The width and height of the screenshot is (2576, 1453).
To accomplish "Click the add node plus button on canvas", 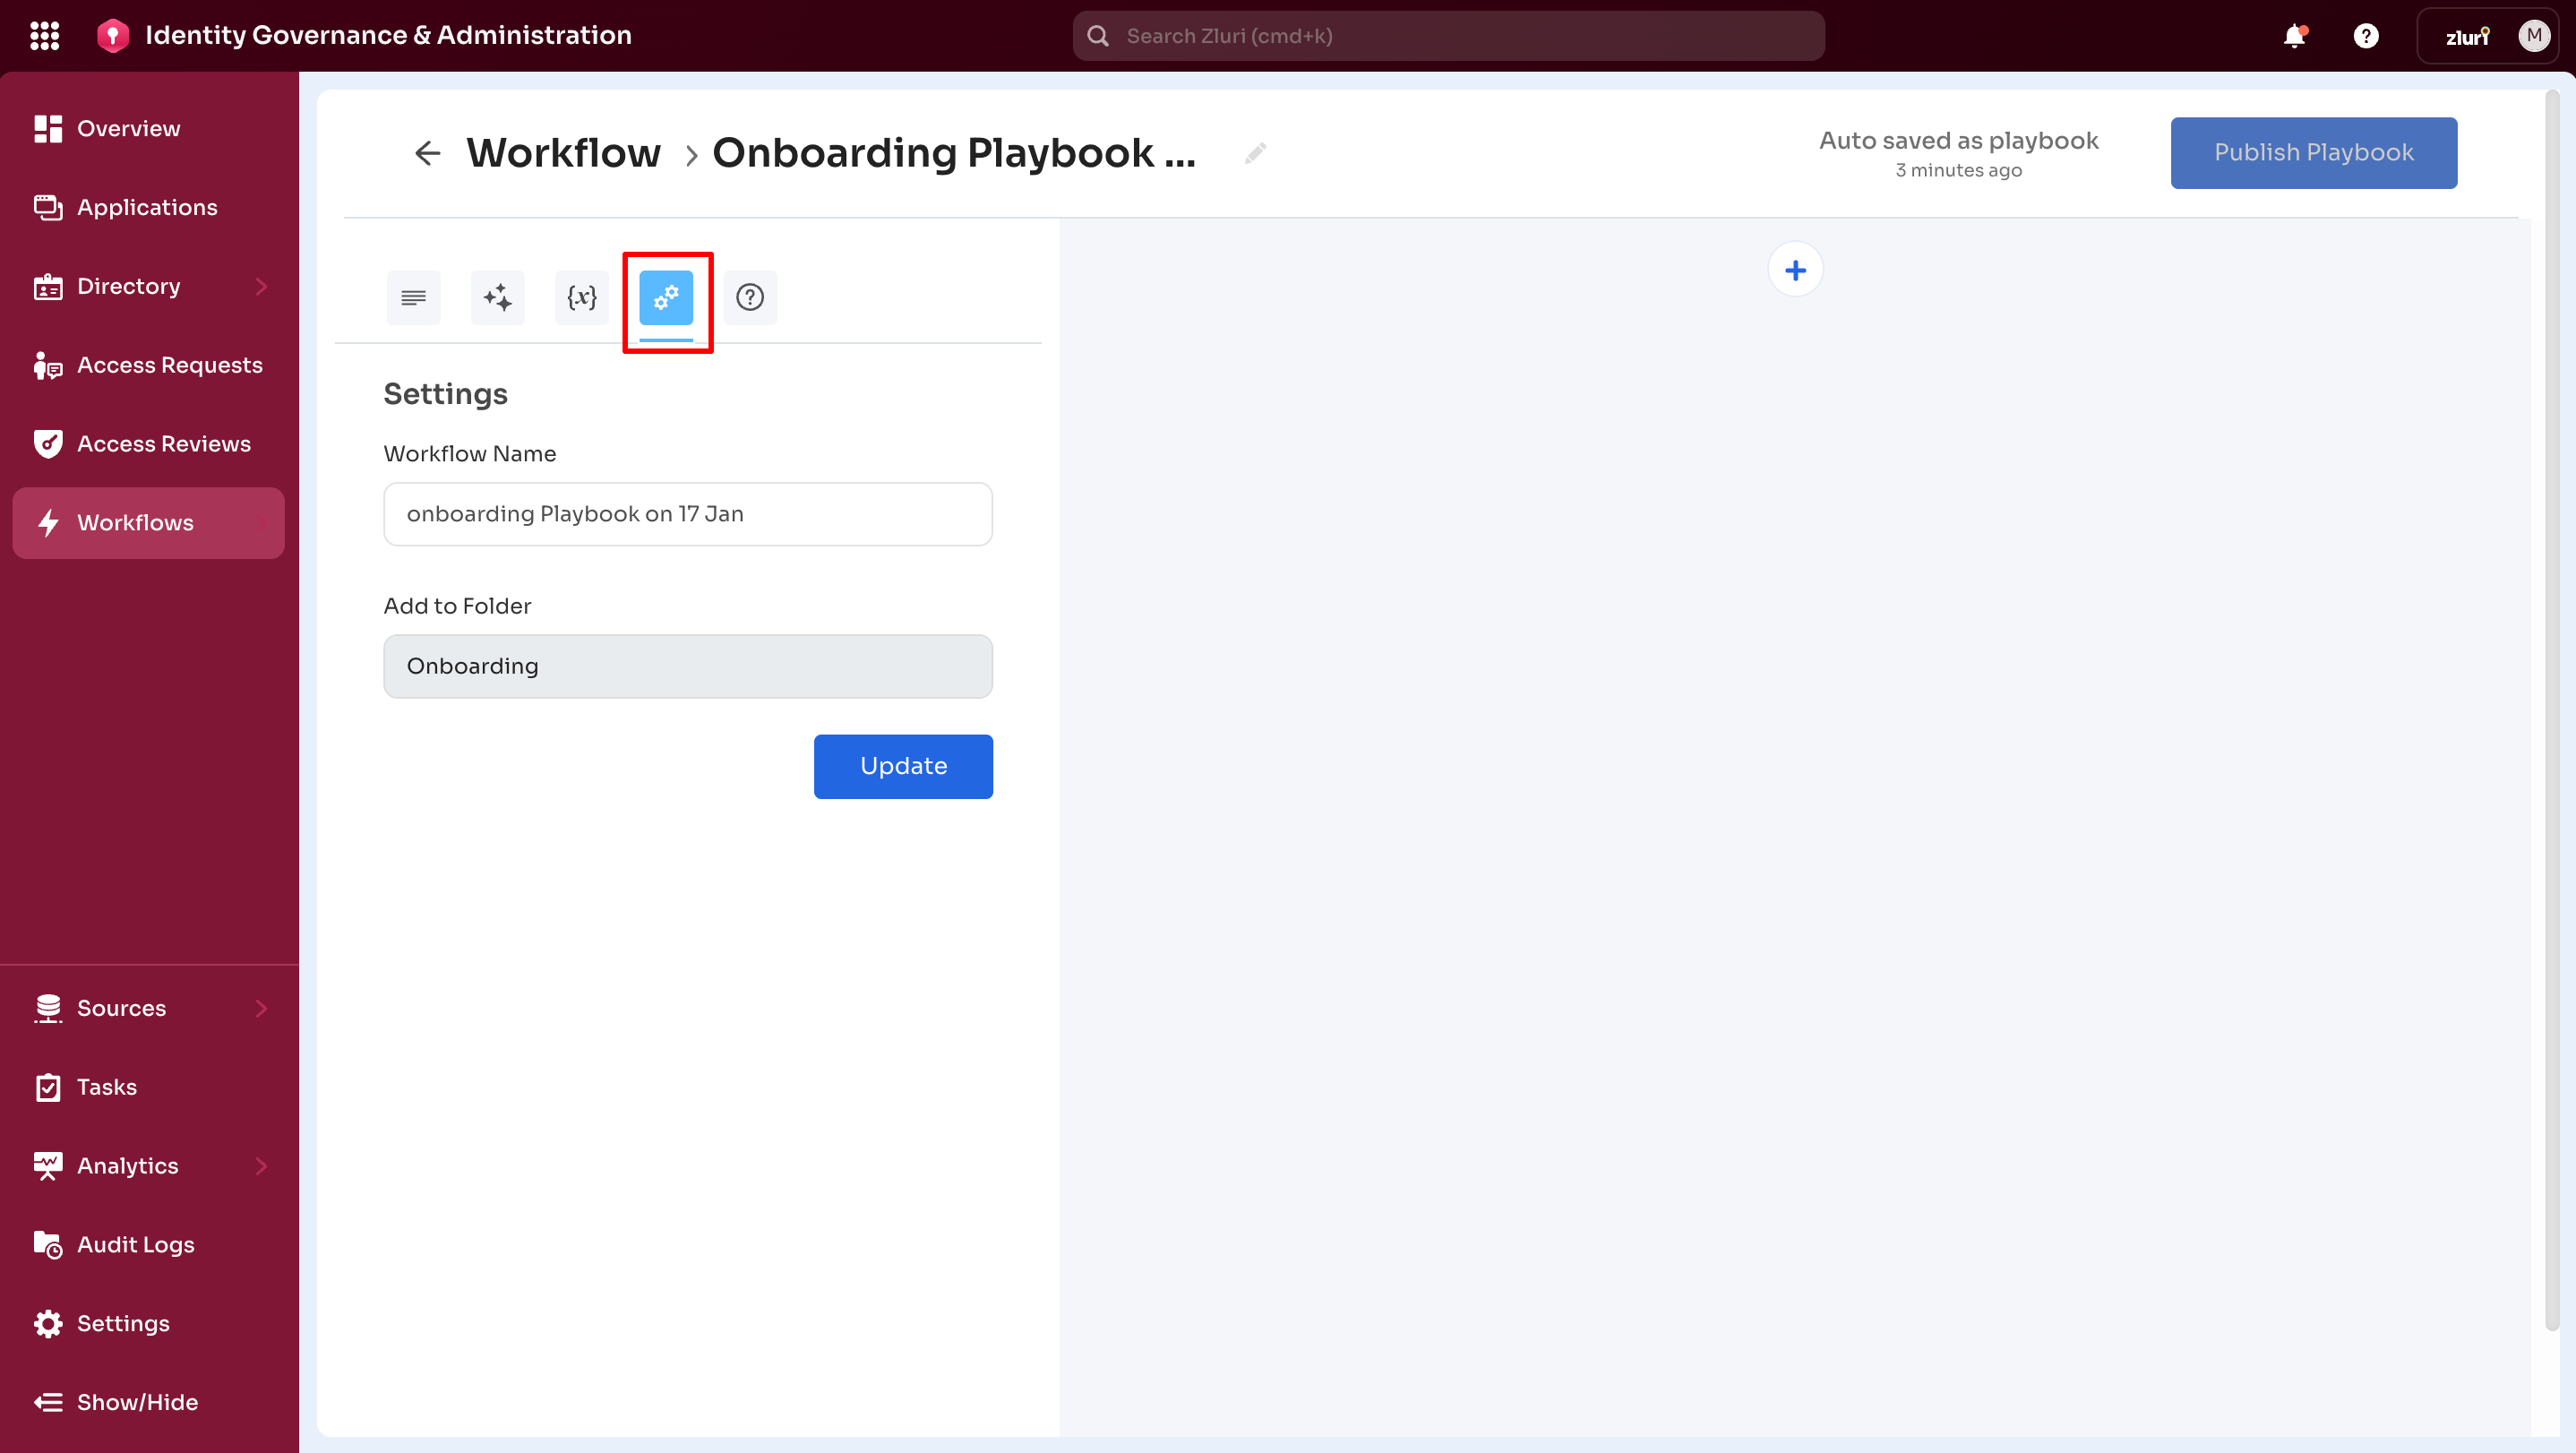I will [1796, 270].
